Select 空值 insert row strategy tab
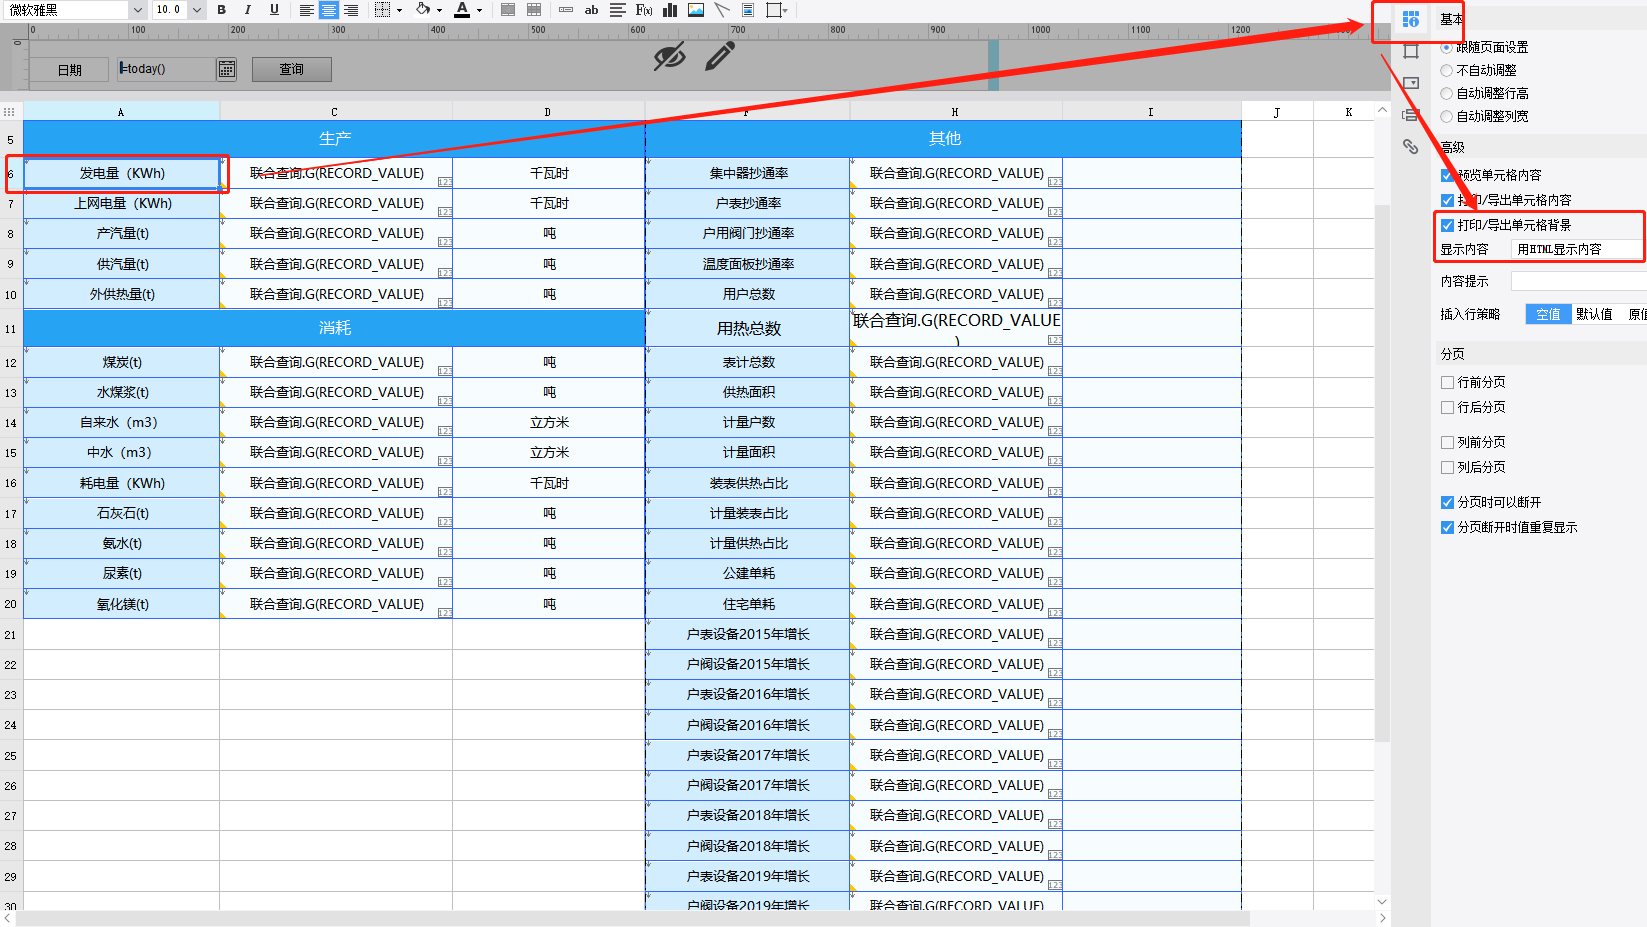The height and width of the screenshot is (927, 1647). point(1548,314)
